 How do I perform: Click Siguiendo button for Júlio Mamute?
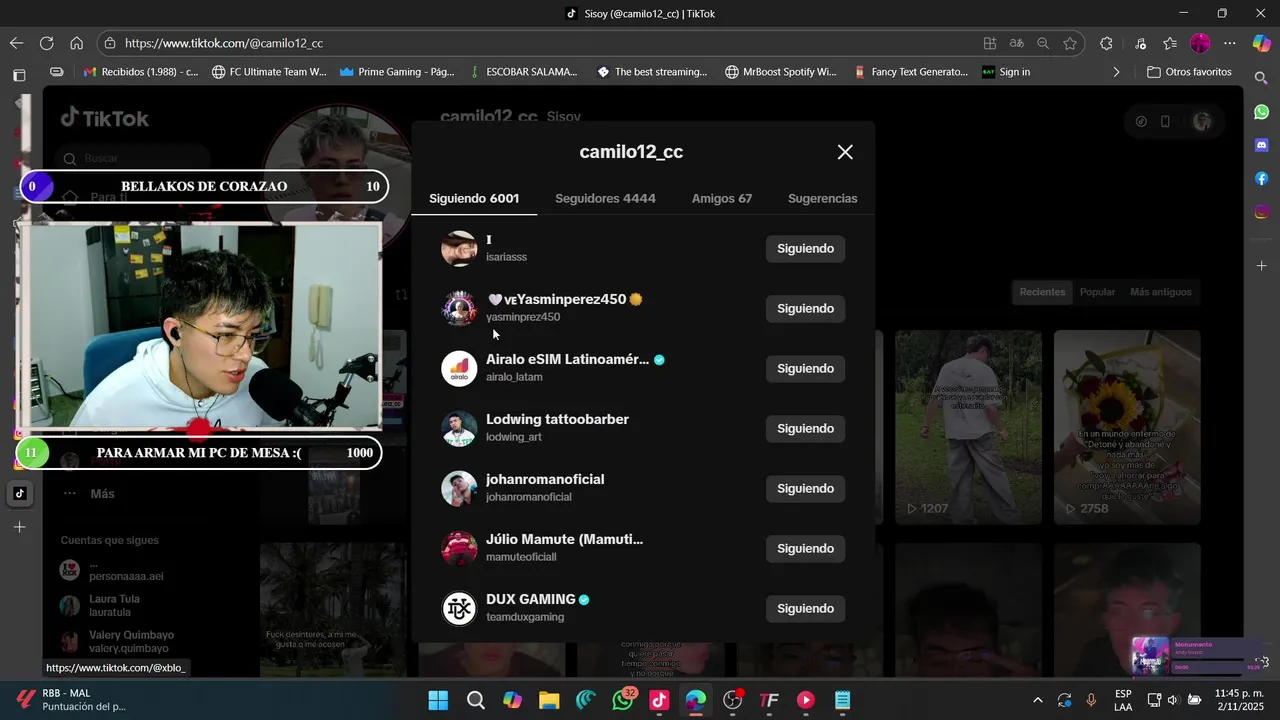805,549
